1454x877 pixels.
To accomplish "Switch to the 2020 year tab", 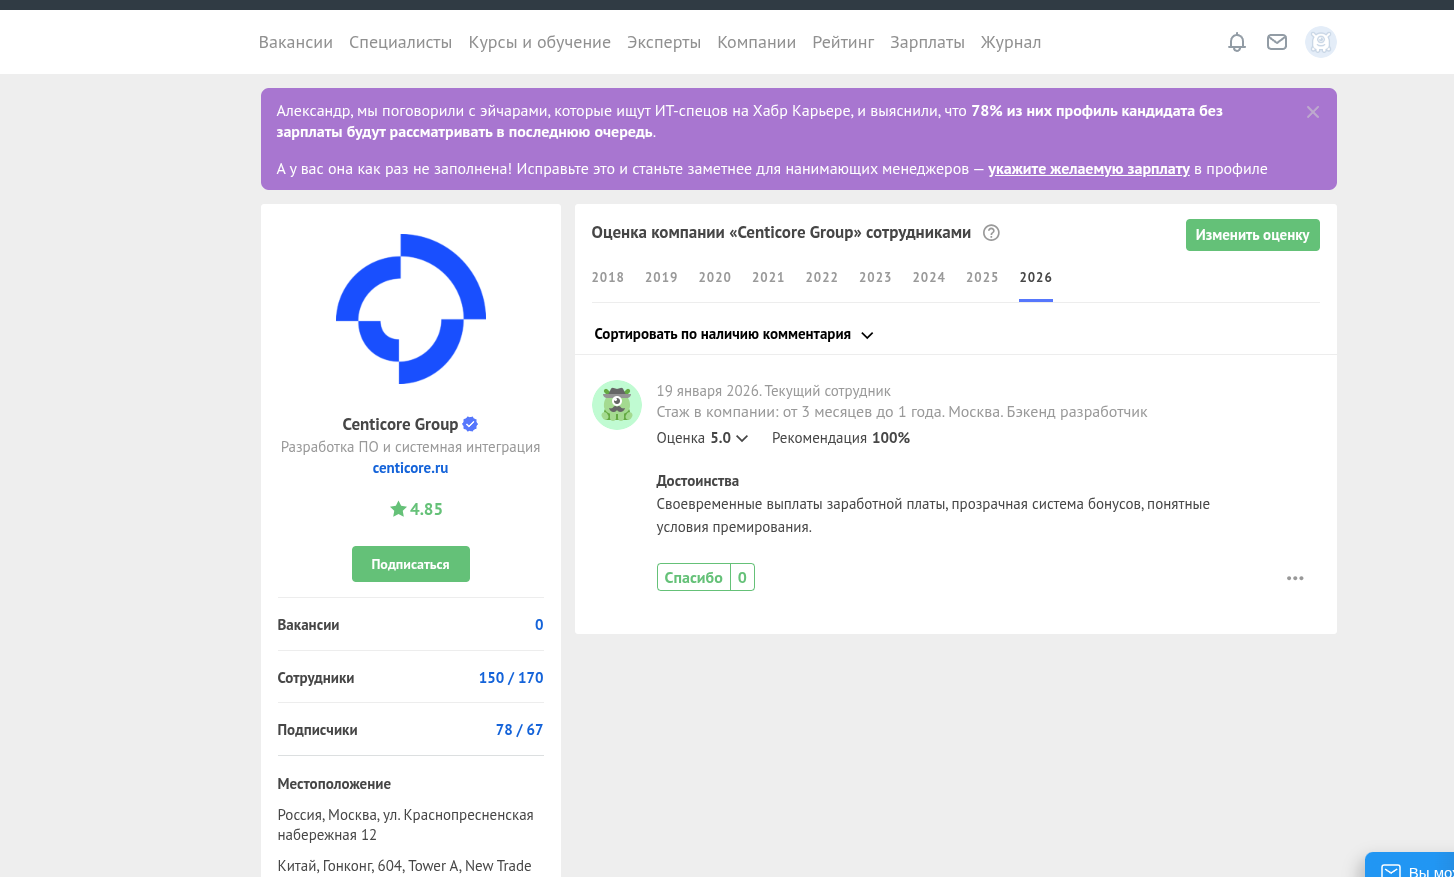I will [715, 277].
